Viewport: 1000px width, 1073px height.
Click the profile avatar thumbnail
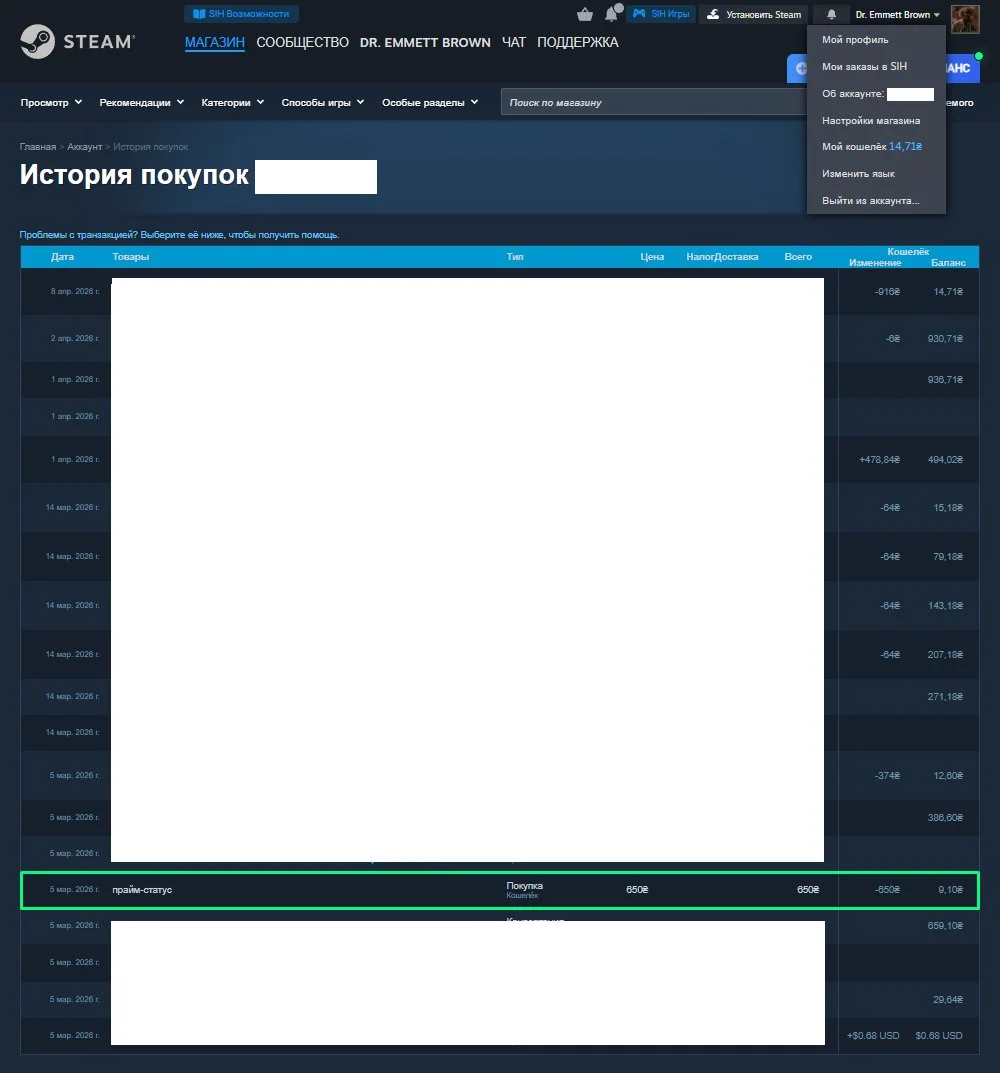click(x=965, y=18)
